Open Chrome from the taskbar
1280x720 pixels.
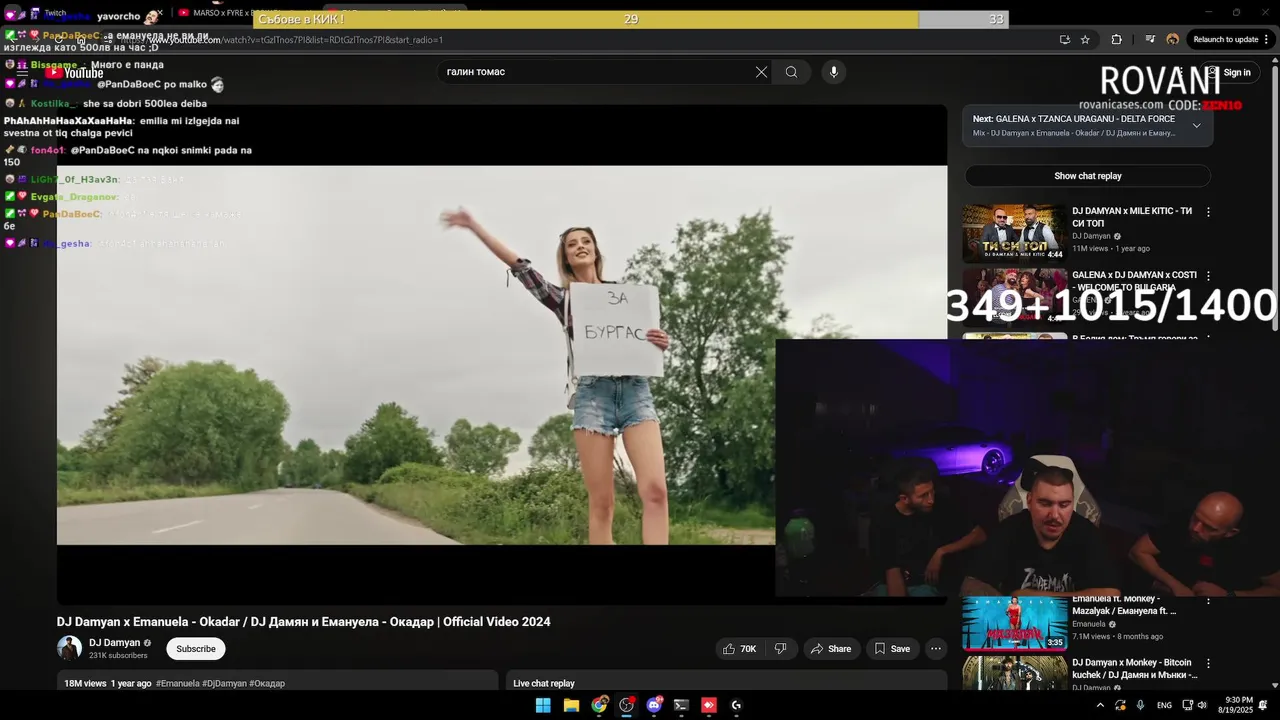click(599, 705)
